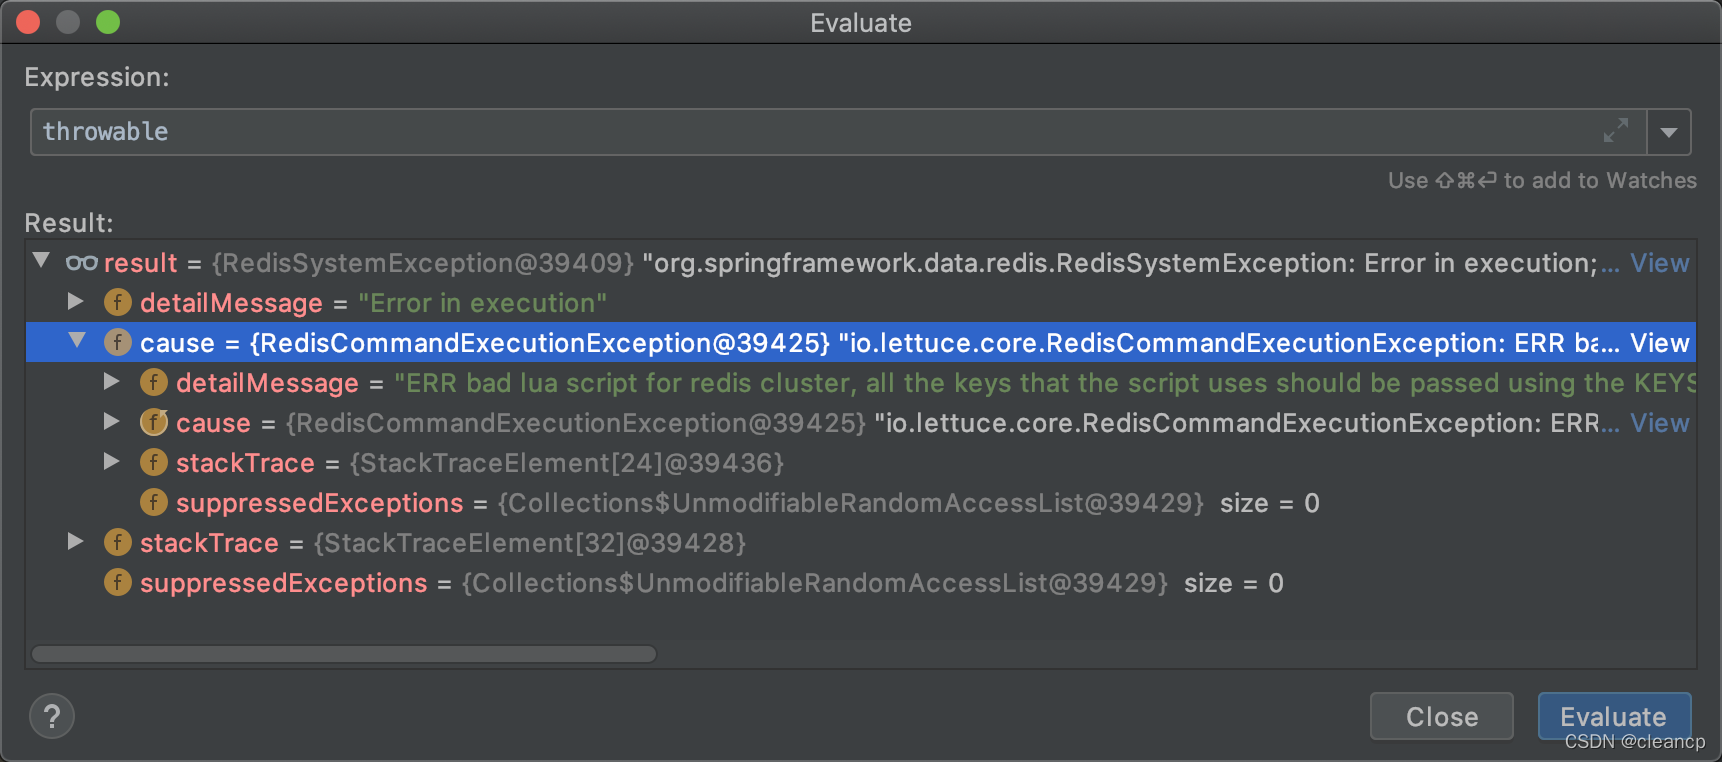Expand the nested cause node under cause
1722x762 pixels.
pos(112,421)
